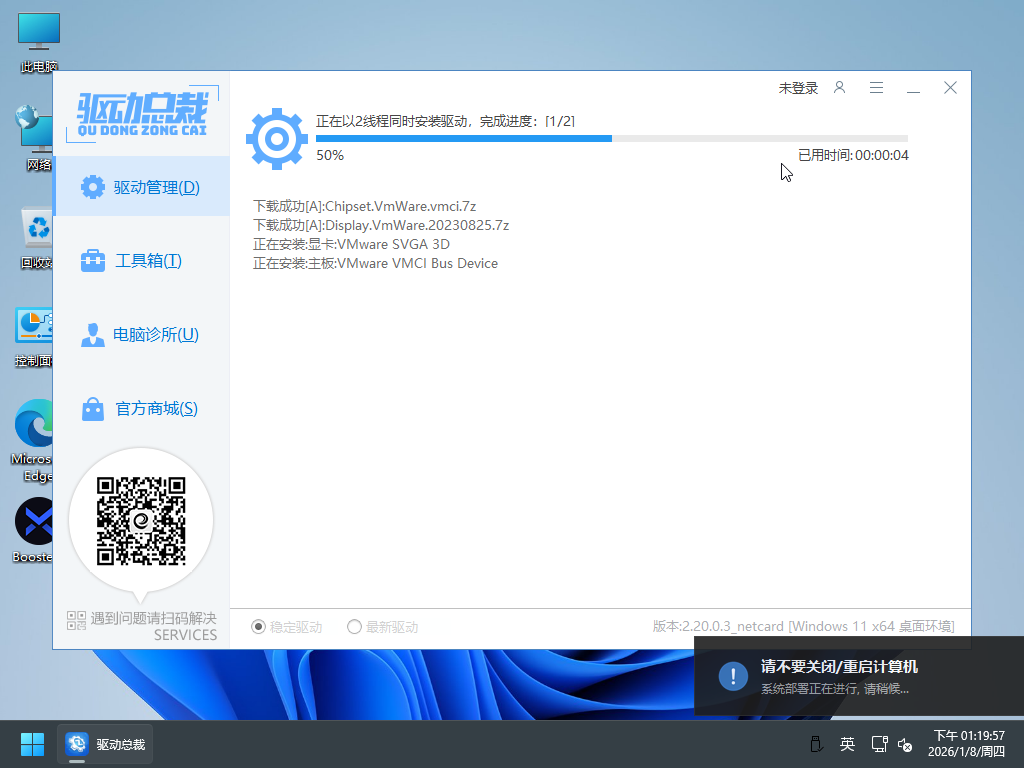Switch to 驱动管理(D) tab
1024x768 pixels.
pyautogui.click(x=141, y=187)
